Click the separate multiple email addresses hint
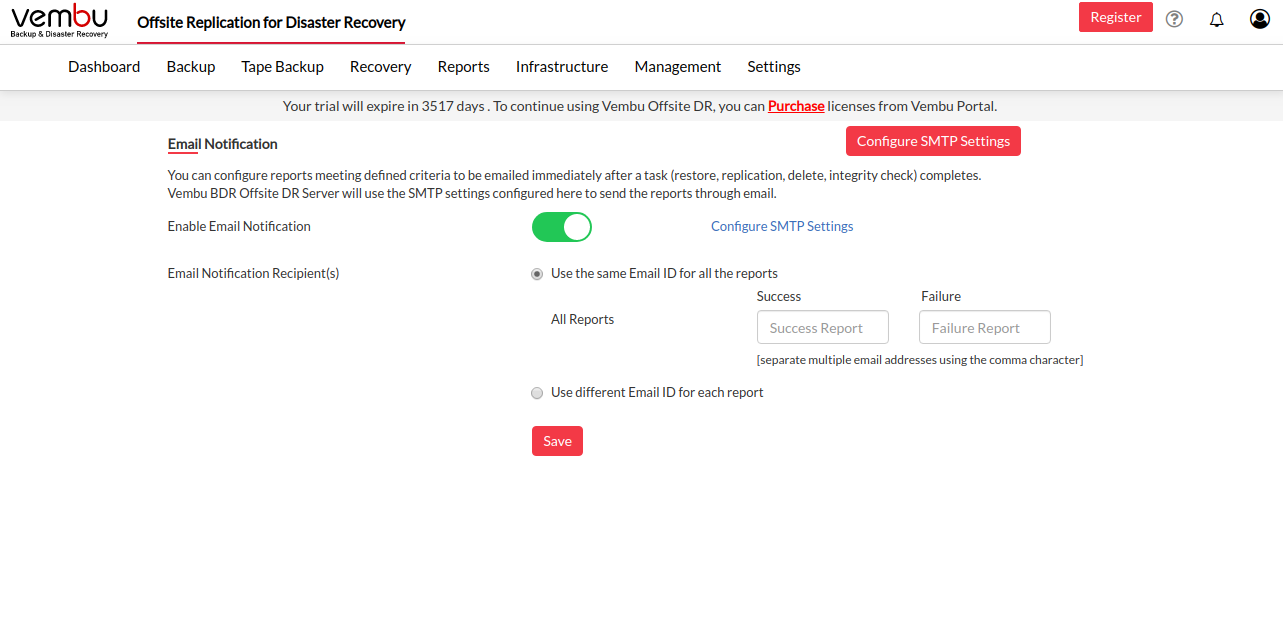1283x638 pixels. 920,360
